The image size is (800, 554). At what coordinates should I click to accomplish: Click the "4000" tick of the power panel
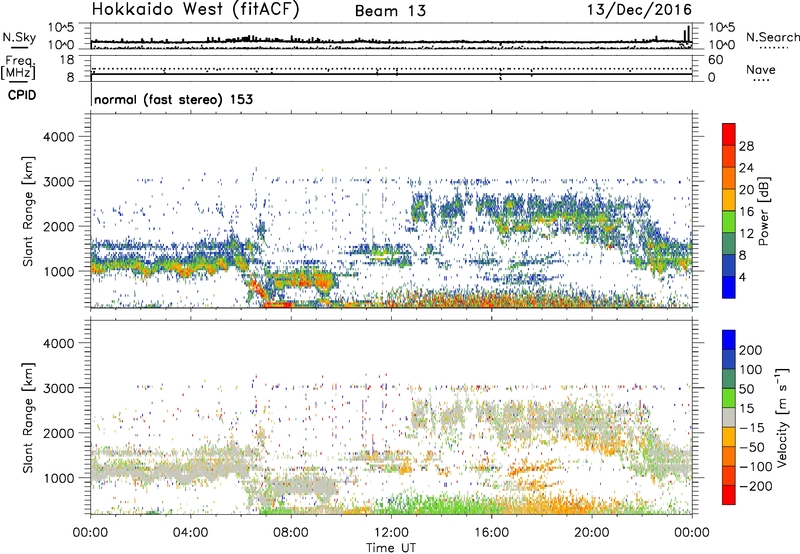58,137
